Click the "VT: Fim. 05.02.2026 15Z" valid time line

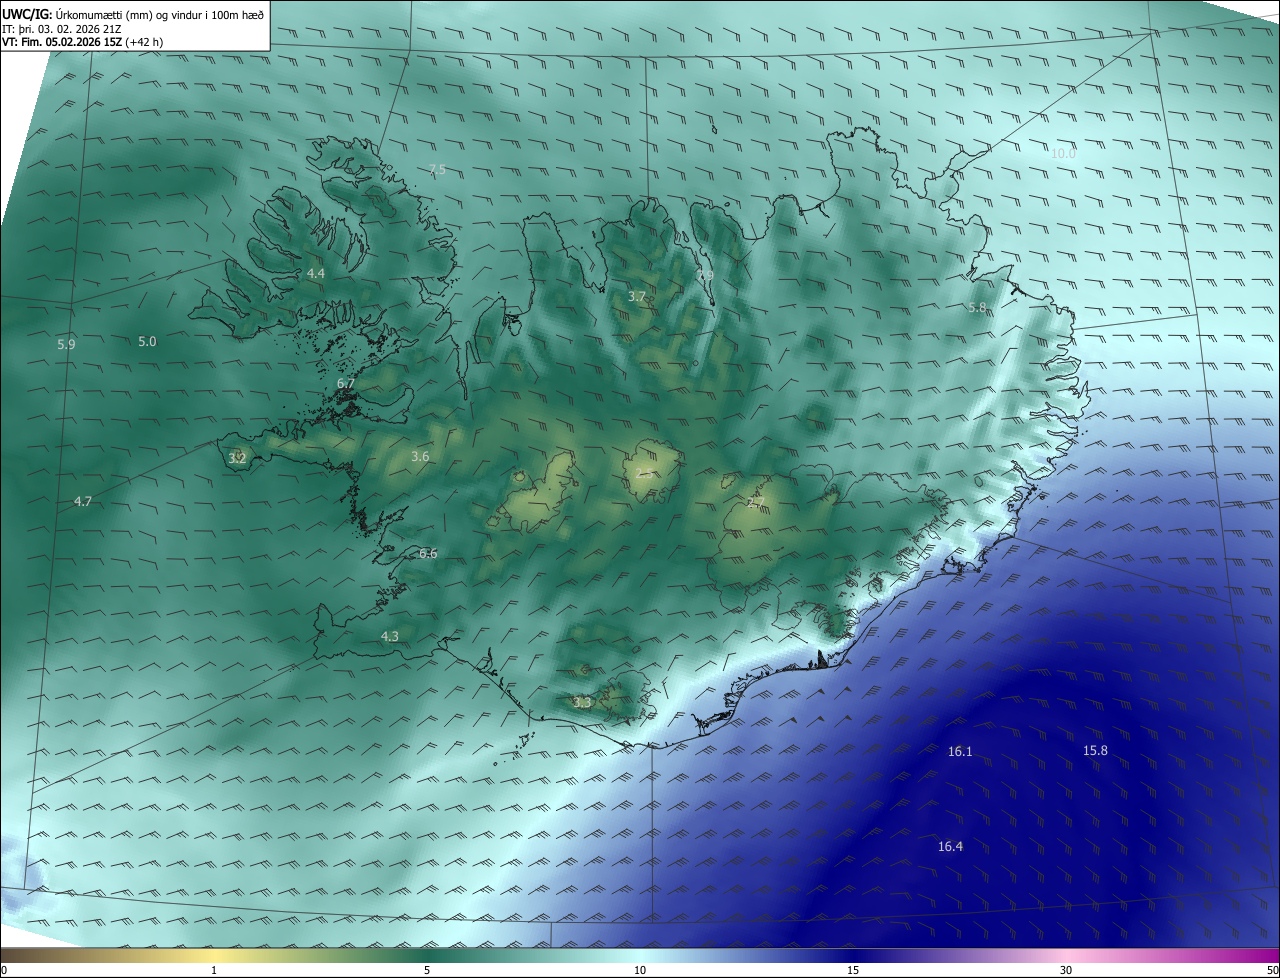(x=83, y=42)
